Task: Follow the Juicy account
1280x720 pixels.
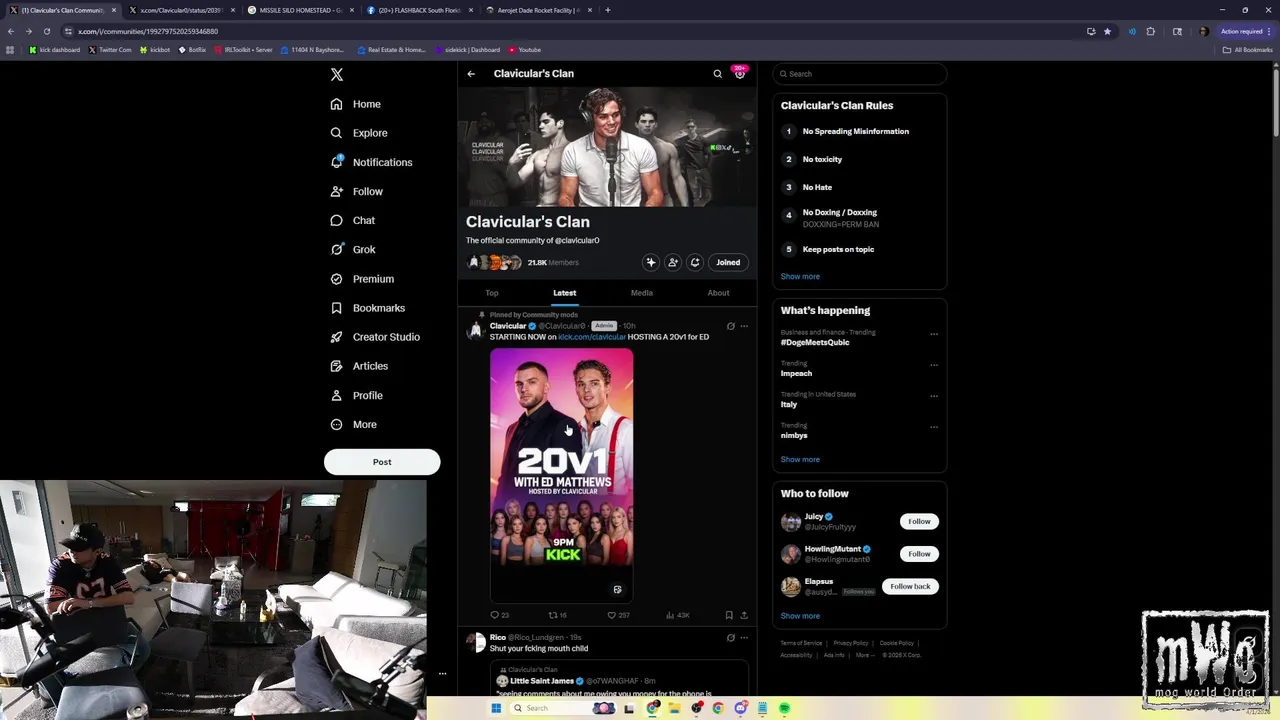Action: coord(919,521)
